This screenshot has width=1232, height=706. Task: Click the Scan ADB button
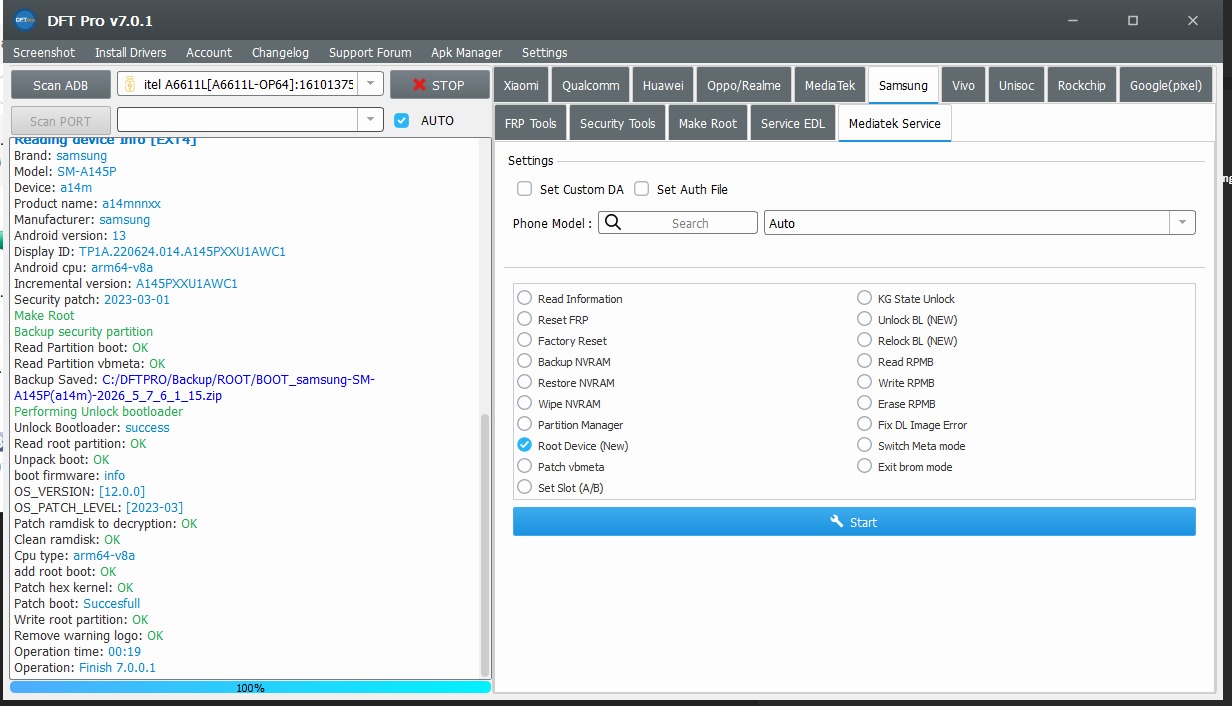tap(61, 85)
